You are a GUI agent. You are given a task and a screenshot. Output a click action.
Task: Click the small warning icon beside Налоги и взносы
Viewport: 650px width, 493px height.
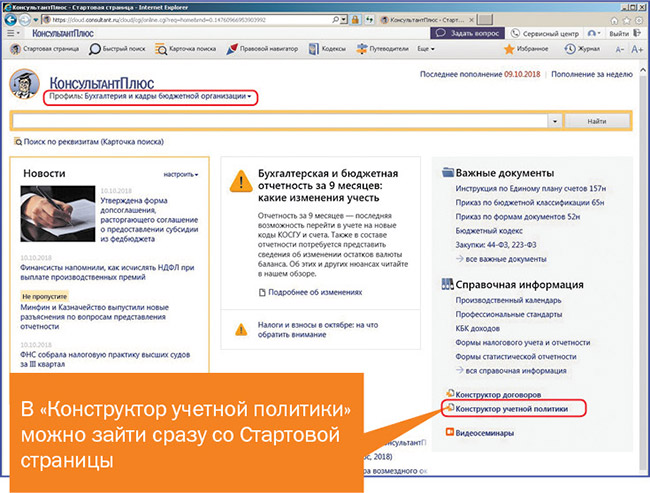tap(241, 330)
